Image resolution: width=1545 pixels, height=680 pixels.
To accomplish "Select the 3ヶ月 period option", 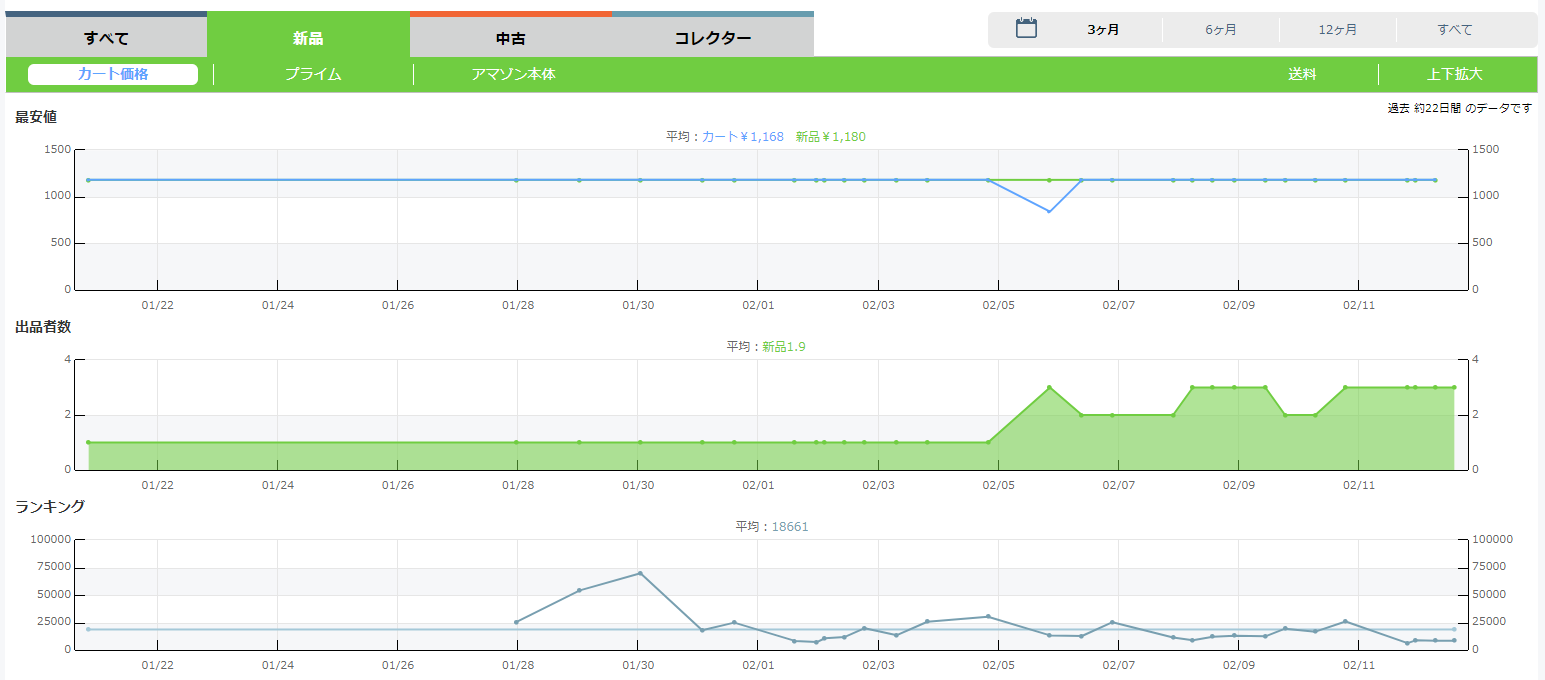I will (x=1103, y=30).
